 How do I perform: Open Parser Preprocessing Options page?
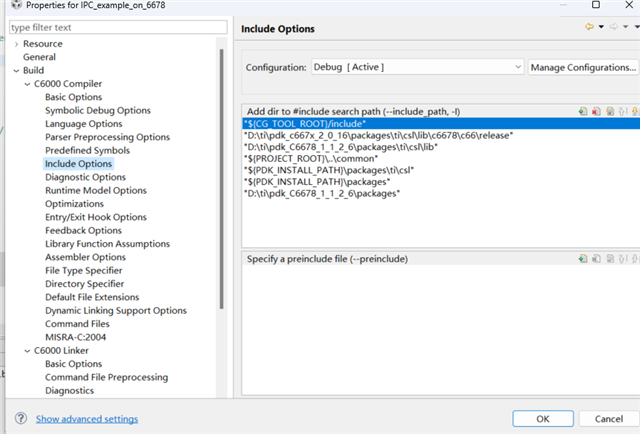107,137
